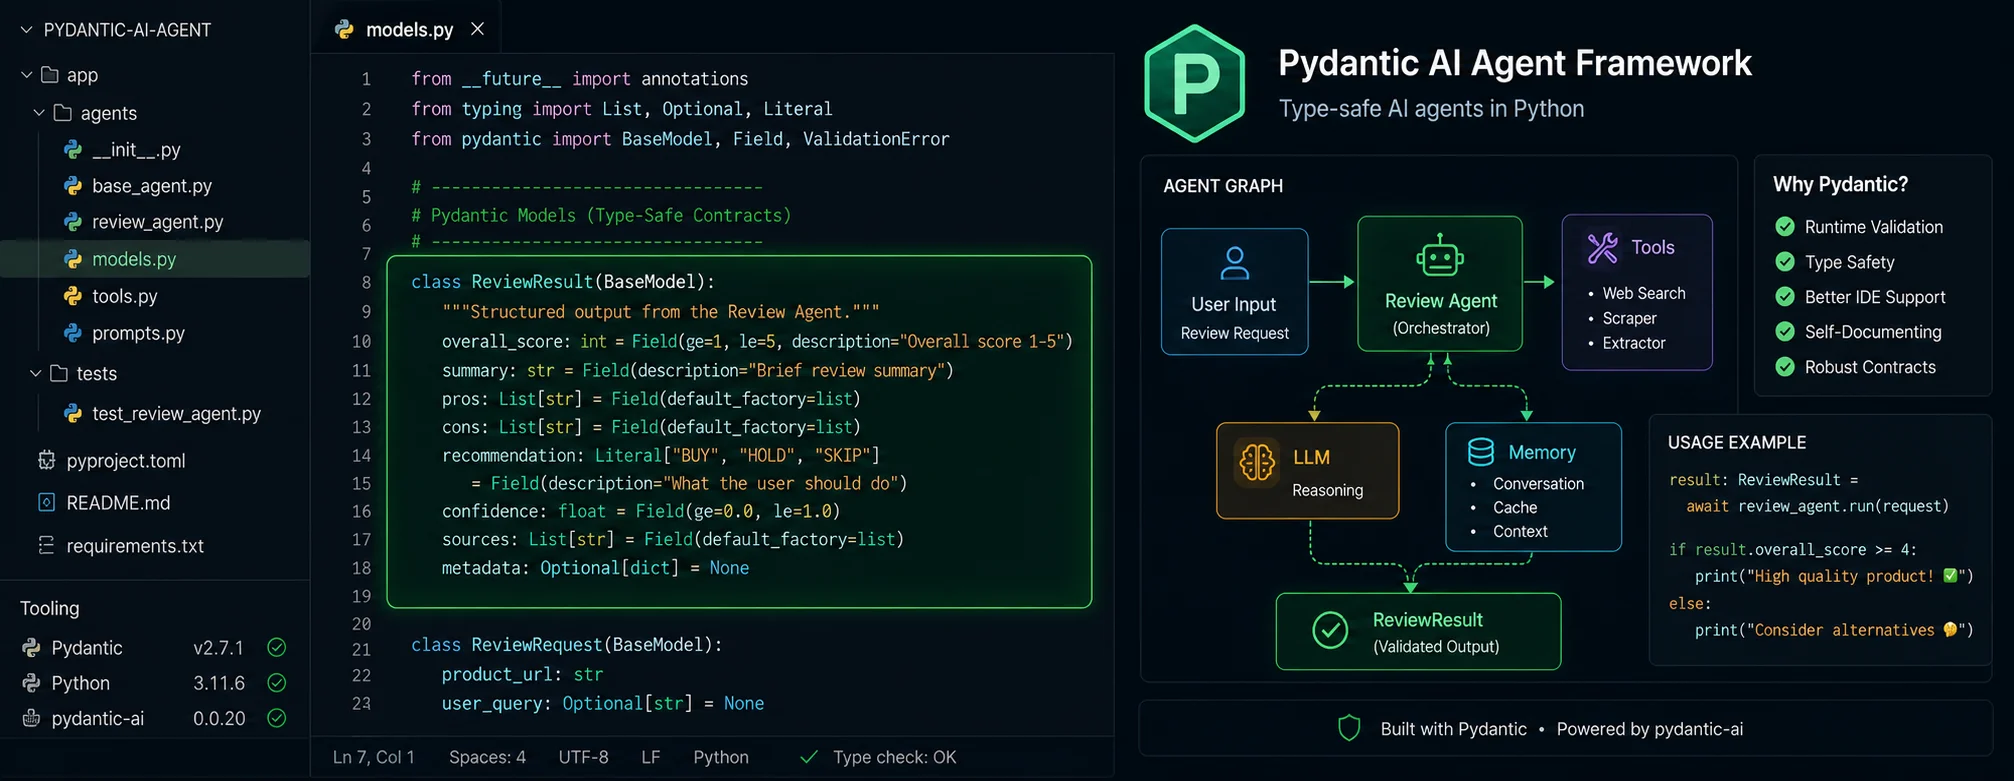Screen dimensions: 2014x781
Task: Click the Python icon beside review_agent.py
Action: click(x=73, y=222)
